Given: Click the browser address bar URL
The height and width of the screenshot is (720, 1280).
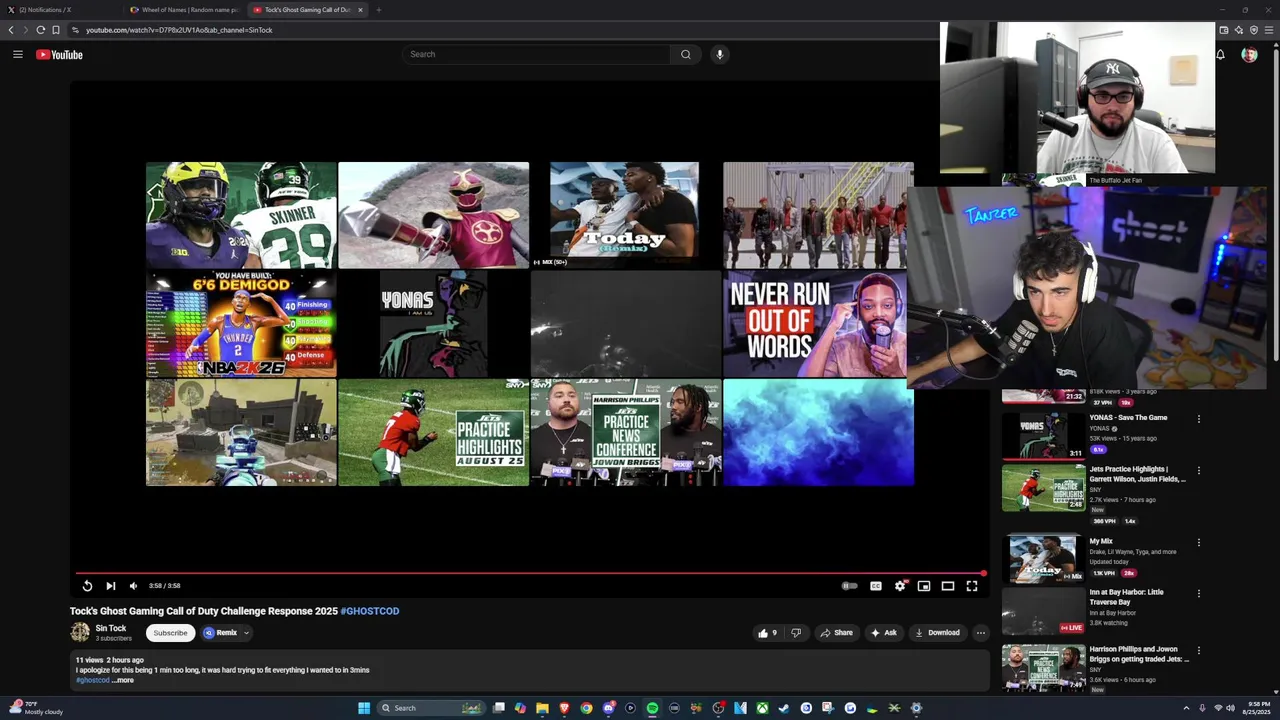Looking at the screenshot, I should click(x=179, y=30).
